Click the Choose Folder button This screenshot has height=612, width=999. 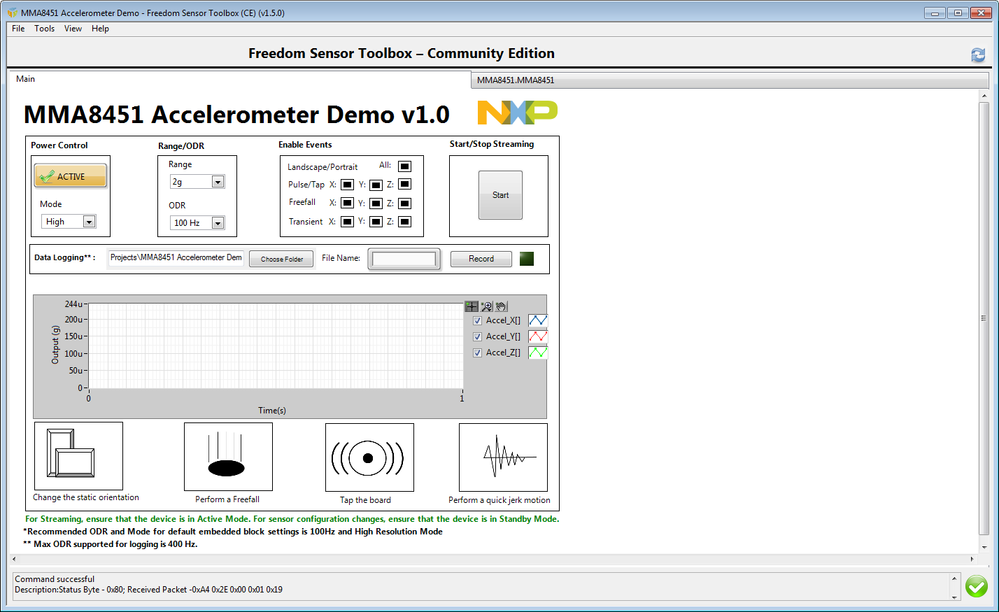tap(282, 259)
